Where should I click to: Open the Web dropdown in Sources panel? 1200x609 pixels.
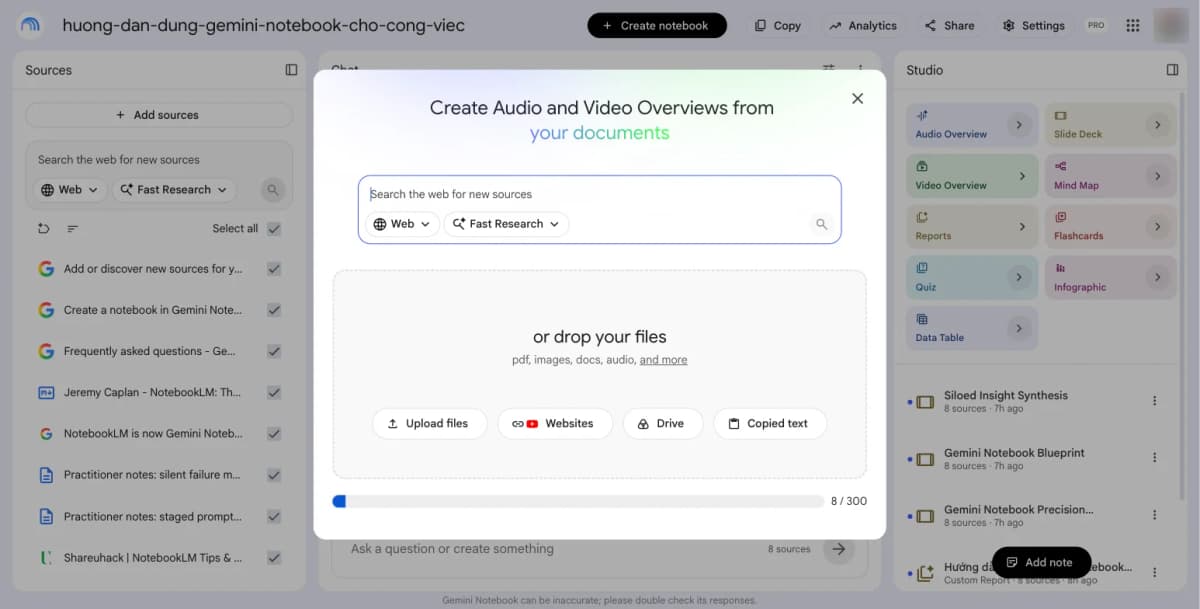click(x=70, y=189)
